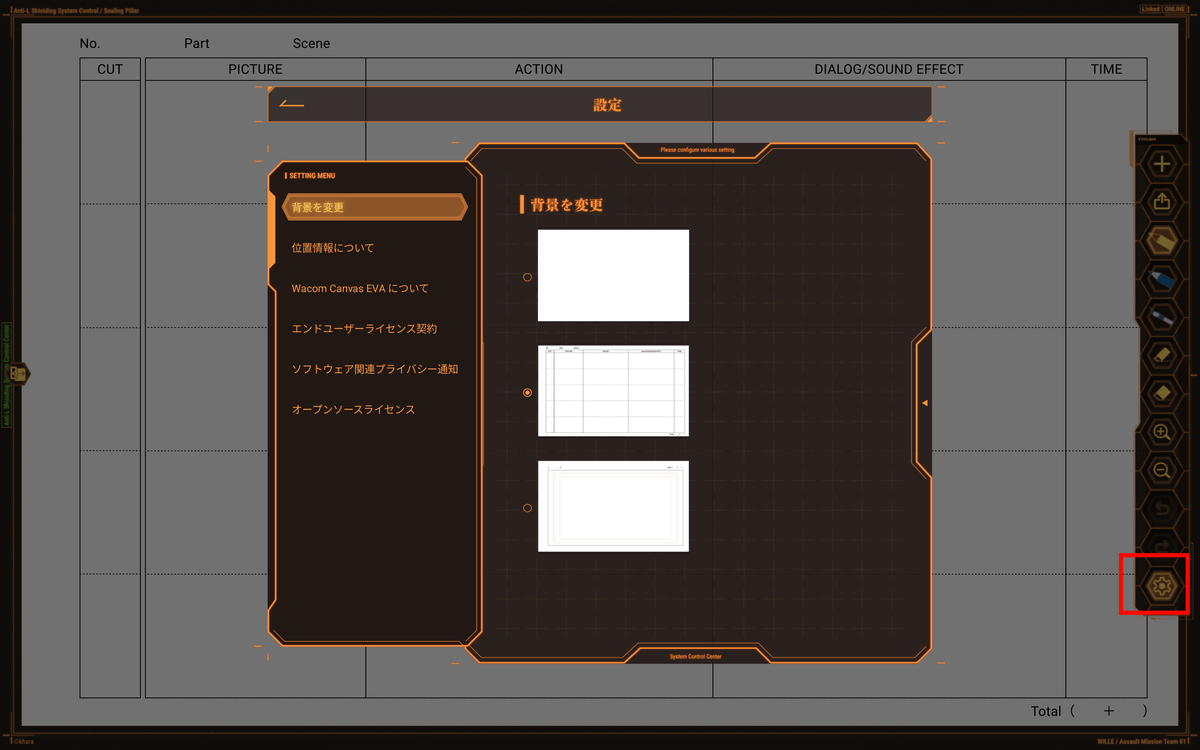Screen dimensions: 1200x750
Task: Select the storyboard table background radio button
Action: [x=528, y=393]
